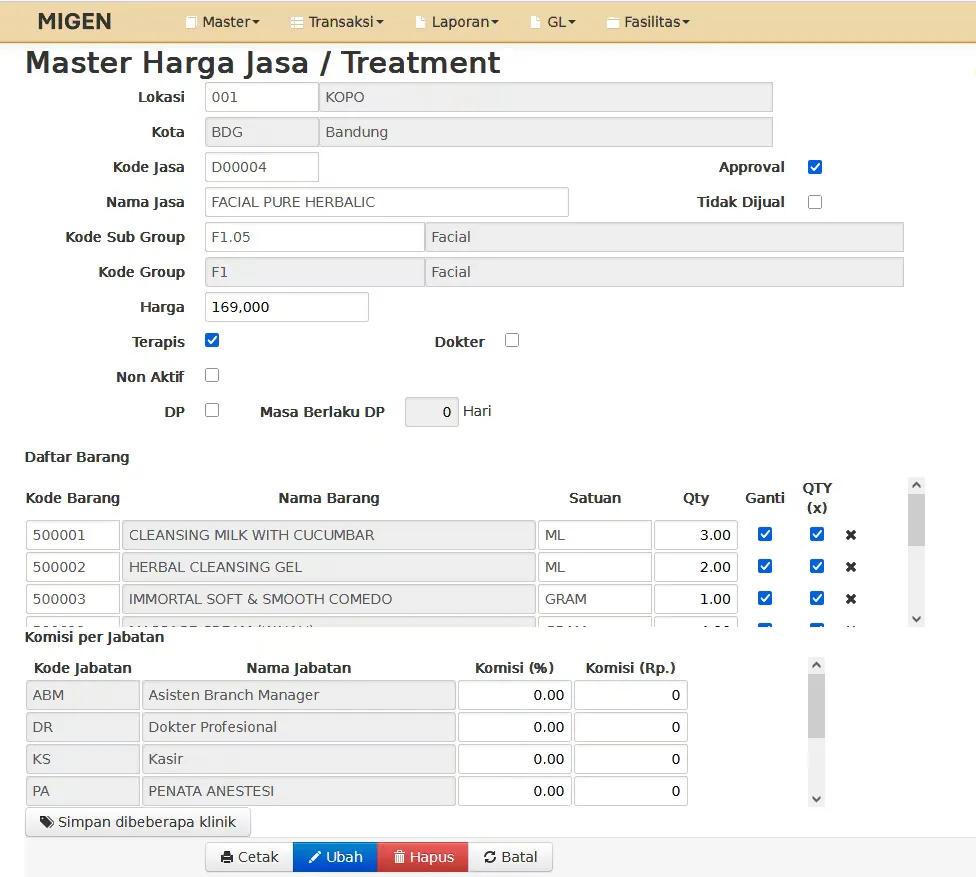Click the Fasilitas folder icon
Screen dimensions: 976x877
coord(612,22)
